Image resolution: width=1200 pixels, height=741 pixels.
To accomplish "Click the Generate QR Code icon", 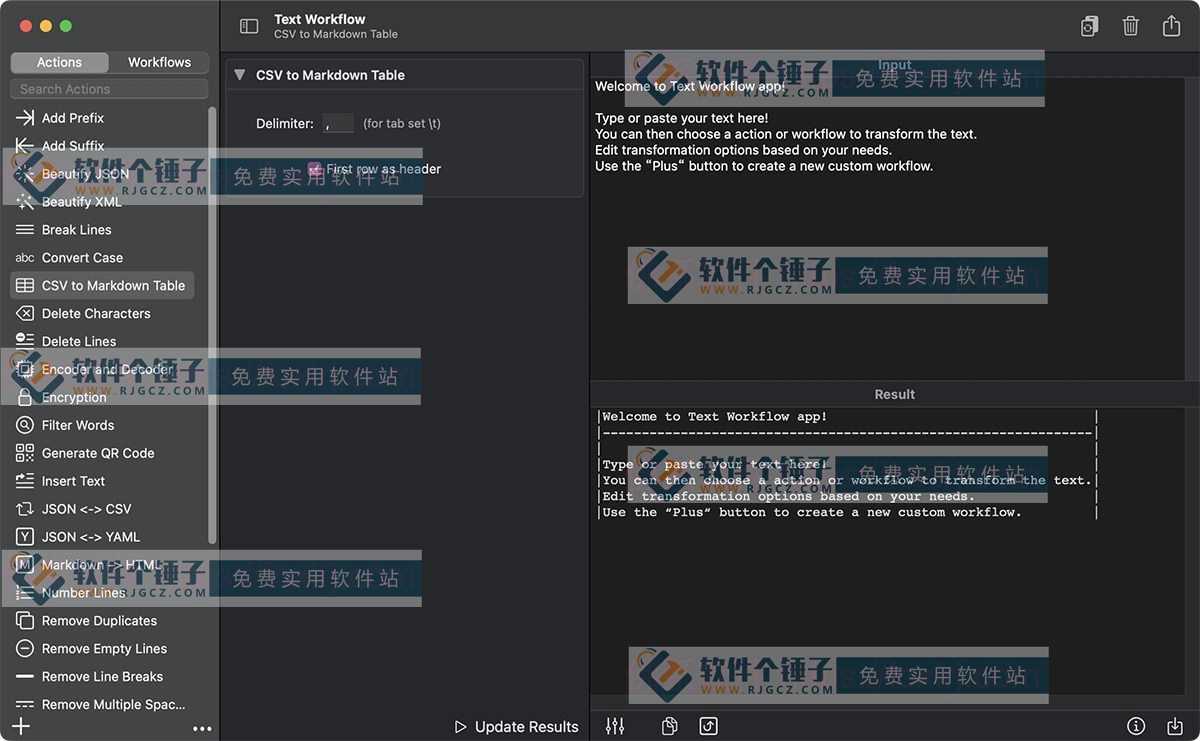I will point(25,454).
